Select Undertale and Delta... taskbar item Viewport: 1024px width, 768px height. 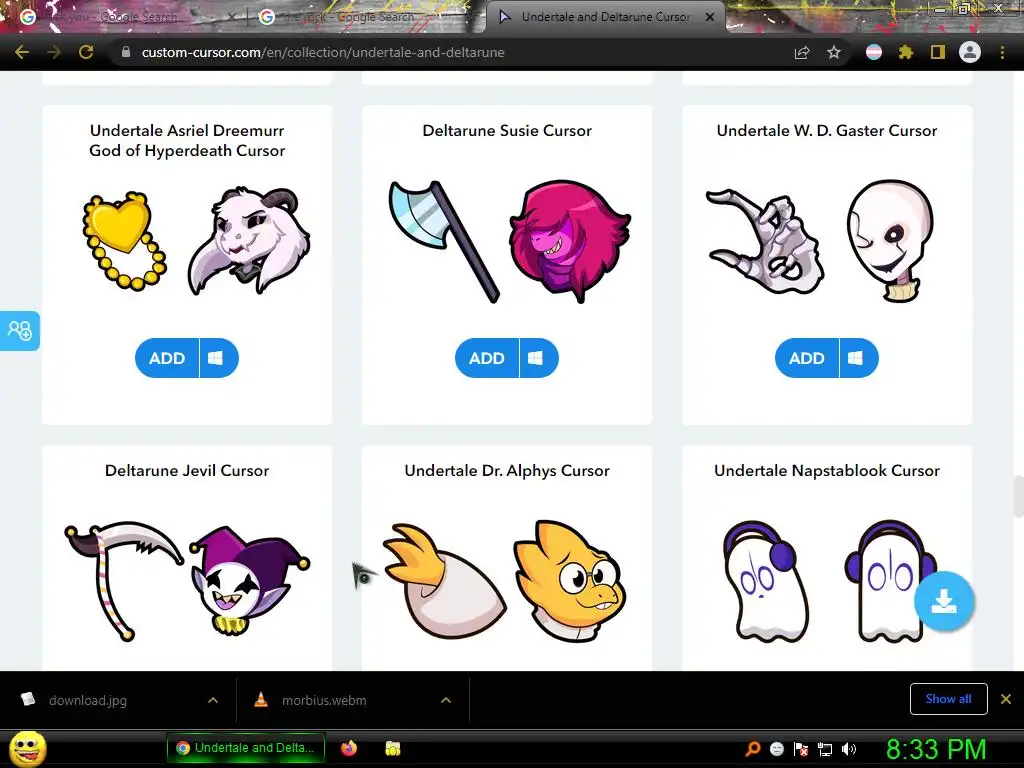(246, 748)
